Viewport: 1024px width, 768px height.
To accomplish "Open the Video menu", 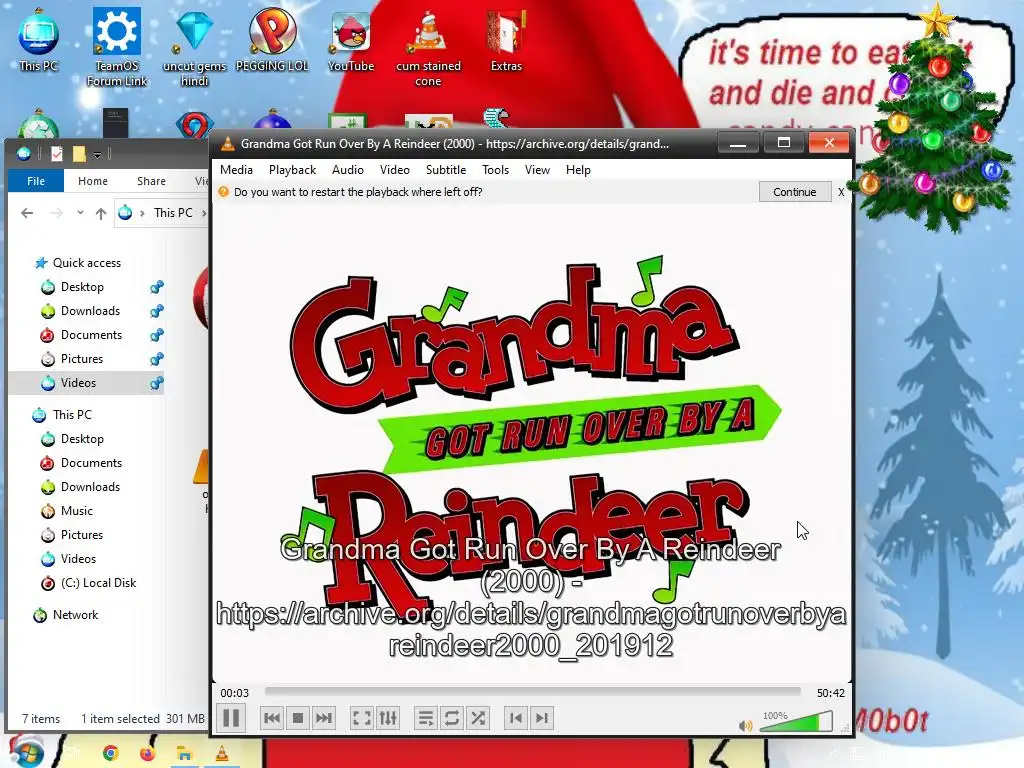I will coord(395,170).
